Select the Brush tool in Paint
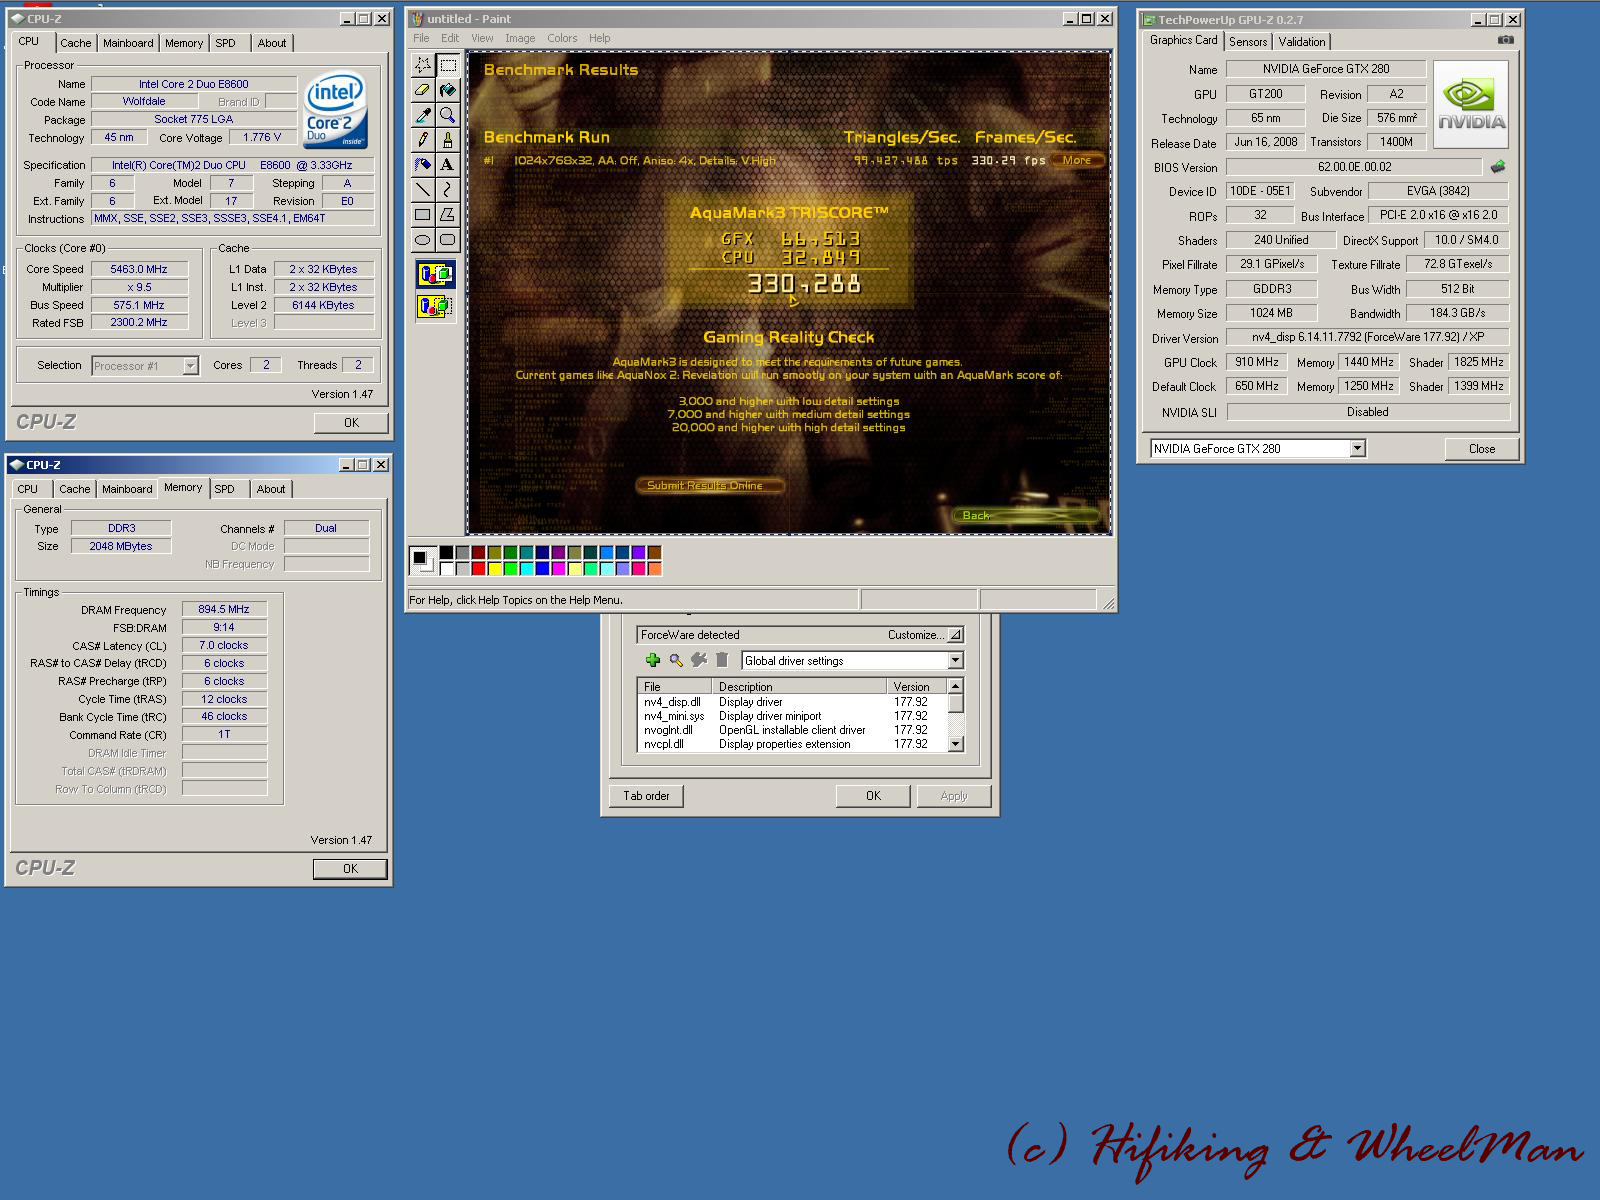 [x=448, y=140]
